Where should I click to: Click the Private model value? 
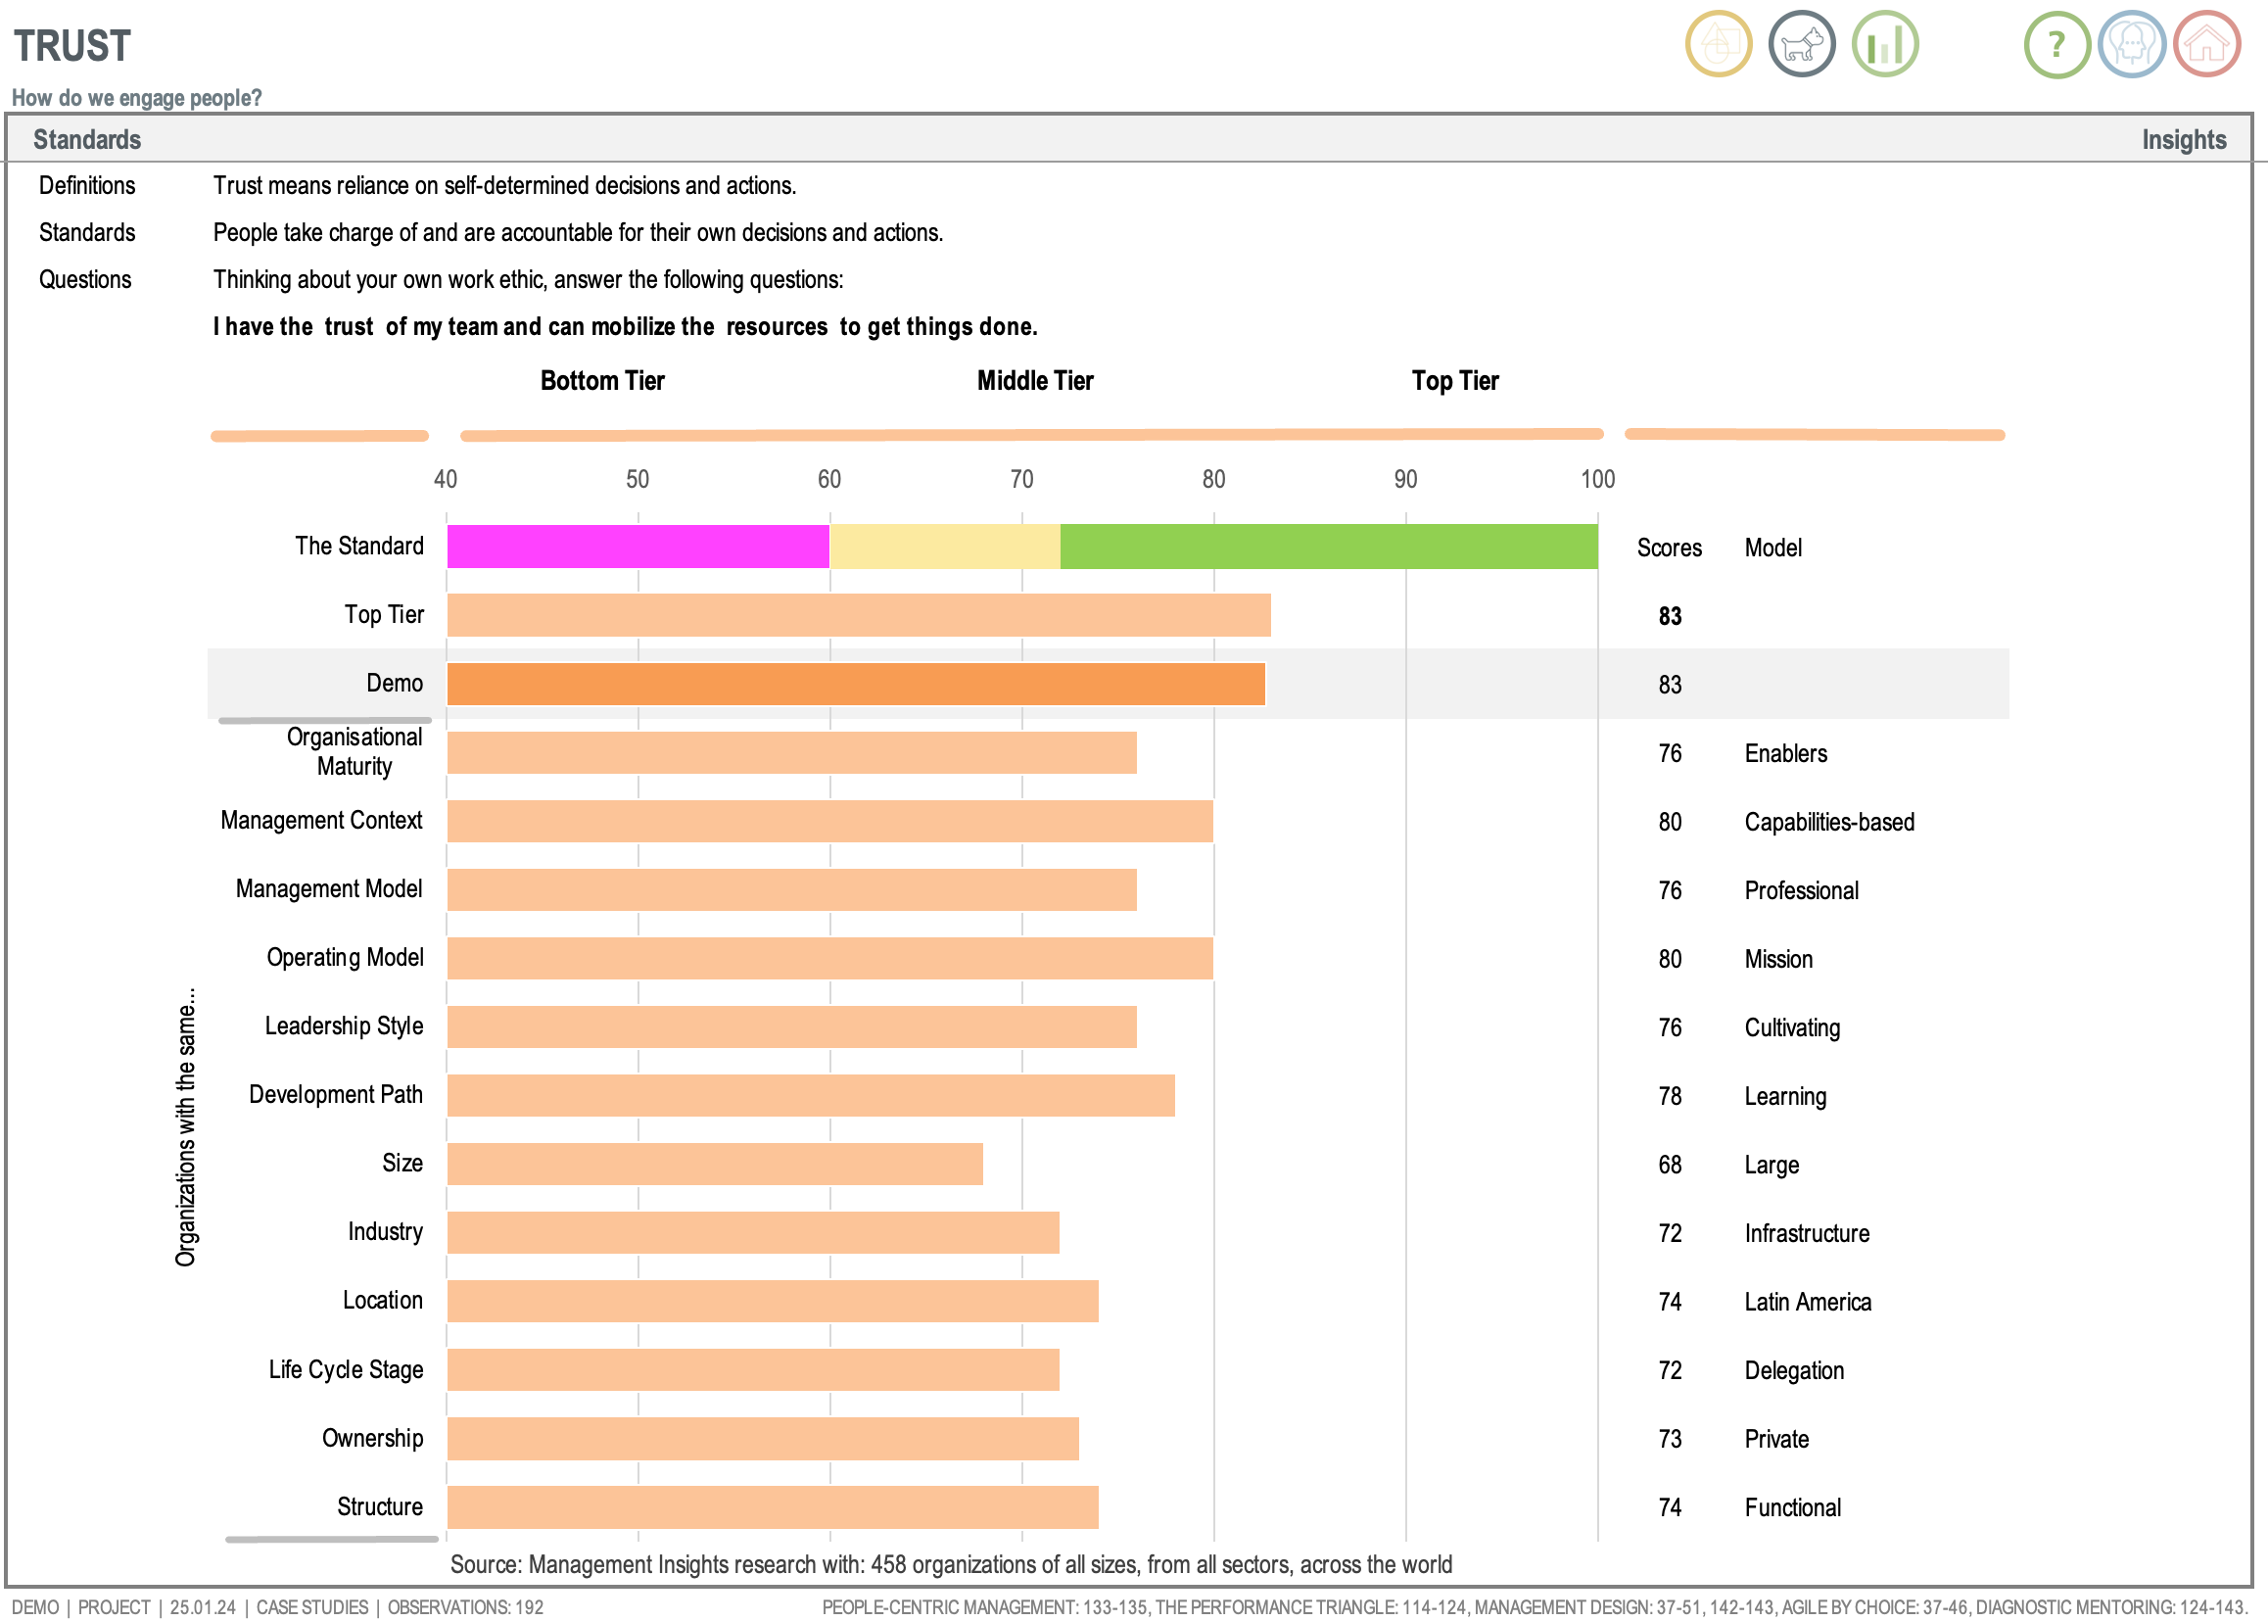tap(1776, 1439)
